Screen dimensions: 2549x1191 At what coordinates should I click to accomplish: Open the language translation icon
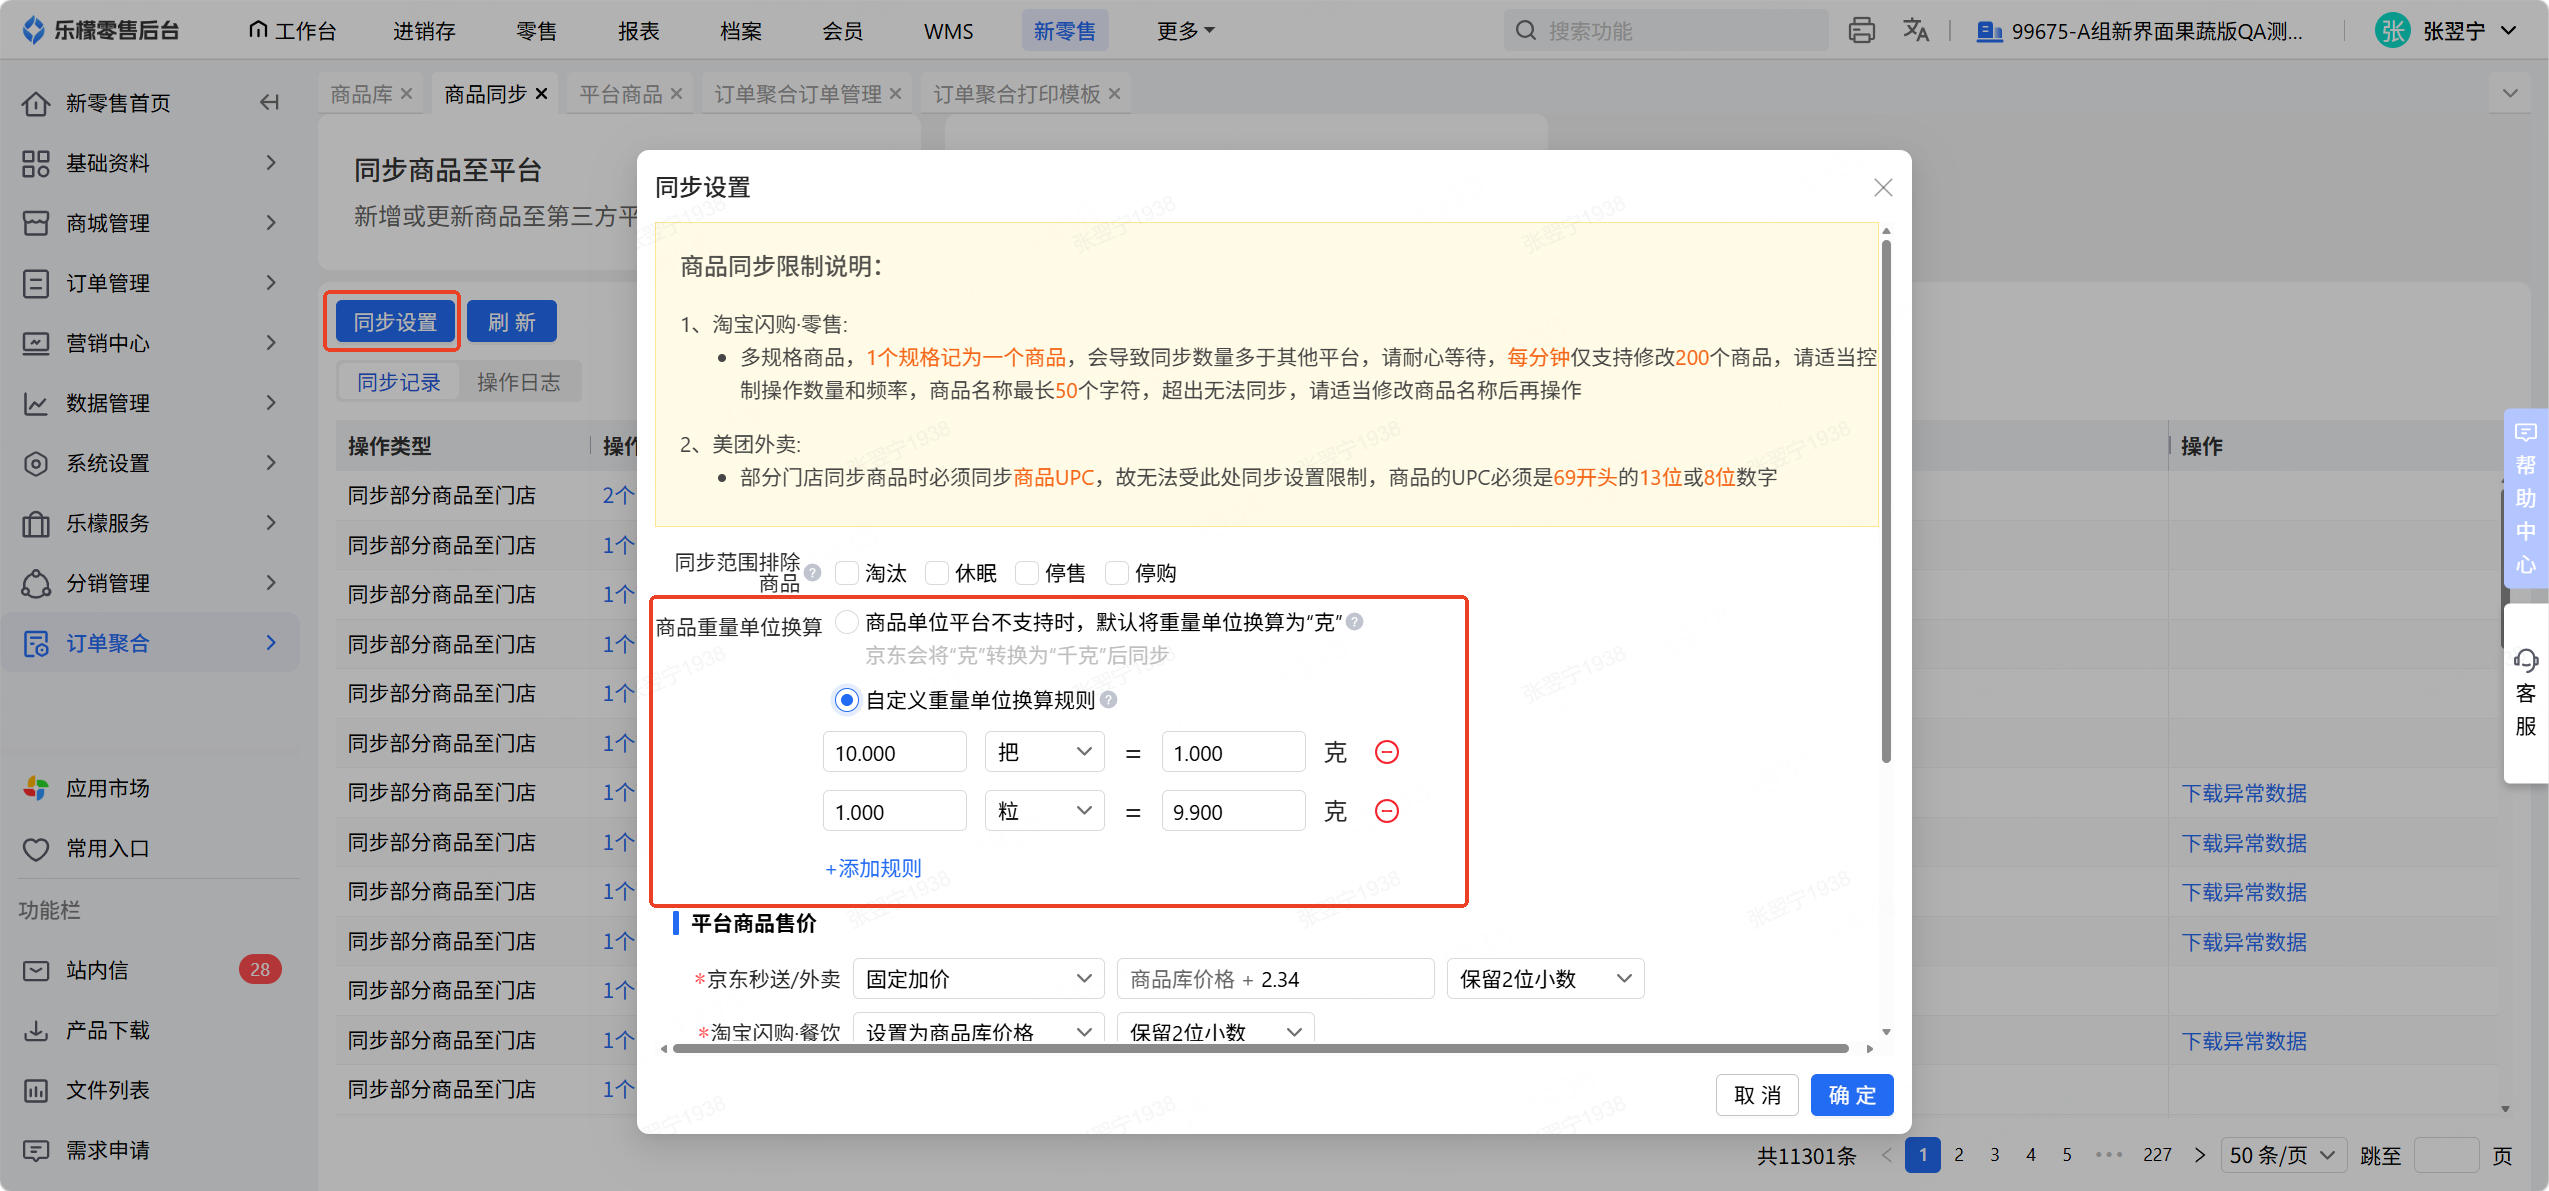click(1915, 31)
